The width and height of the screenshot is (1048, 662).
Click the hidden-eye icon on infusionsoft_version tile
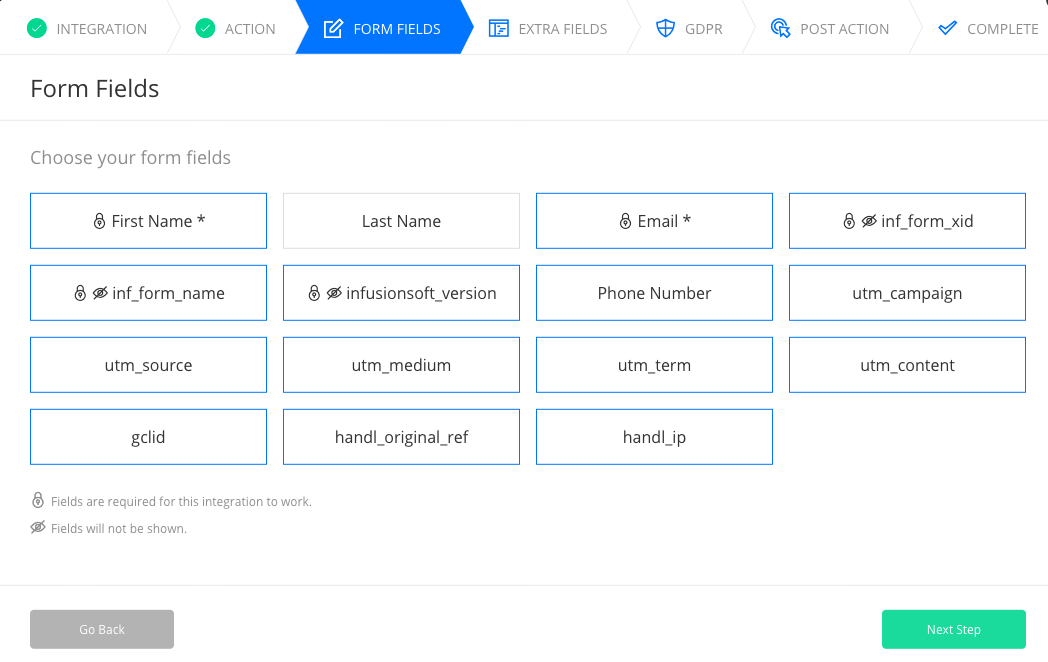click(x=334, y=293)
